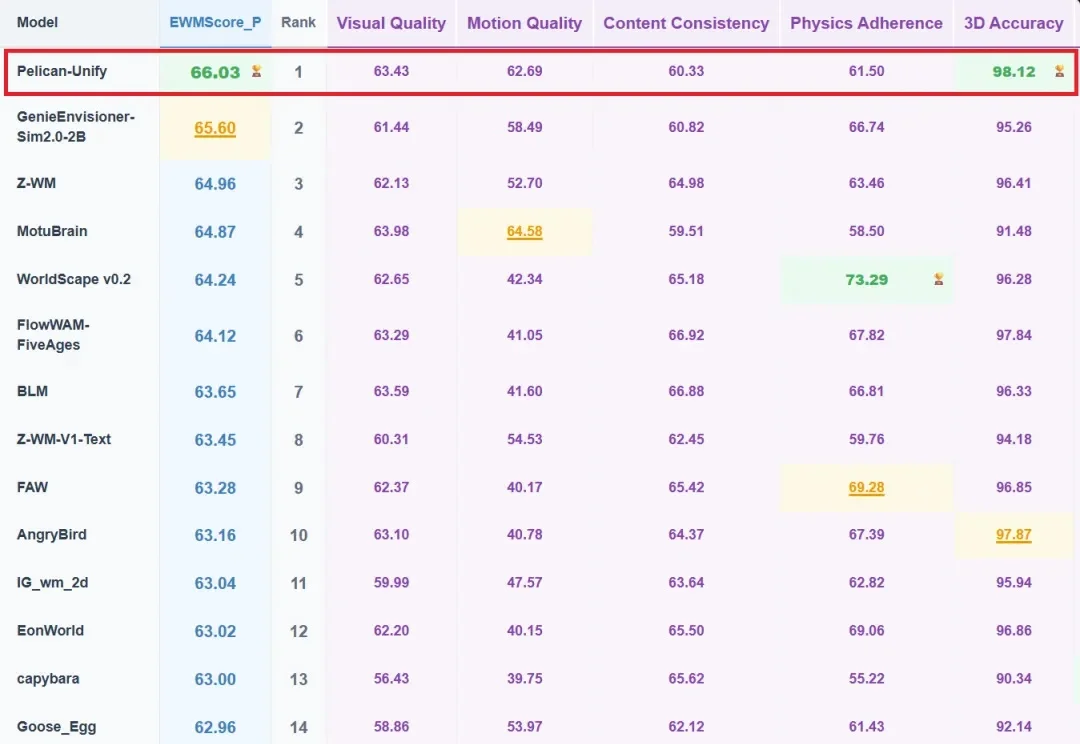Open the underlined 69.28 Physics Adherence value
The image size is (1080, 744).
pyautogui.click(x=866, y=488)
